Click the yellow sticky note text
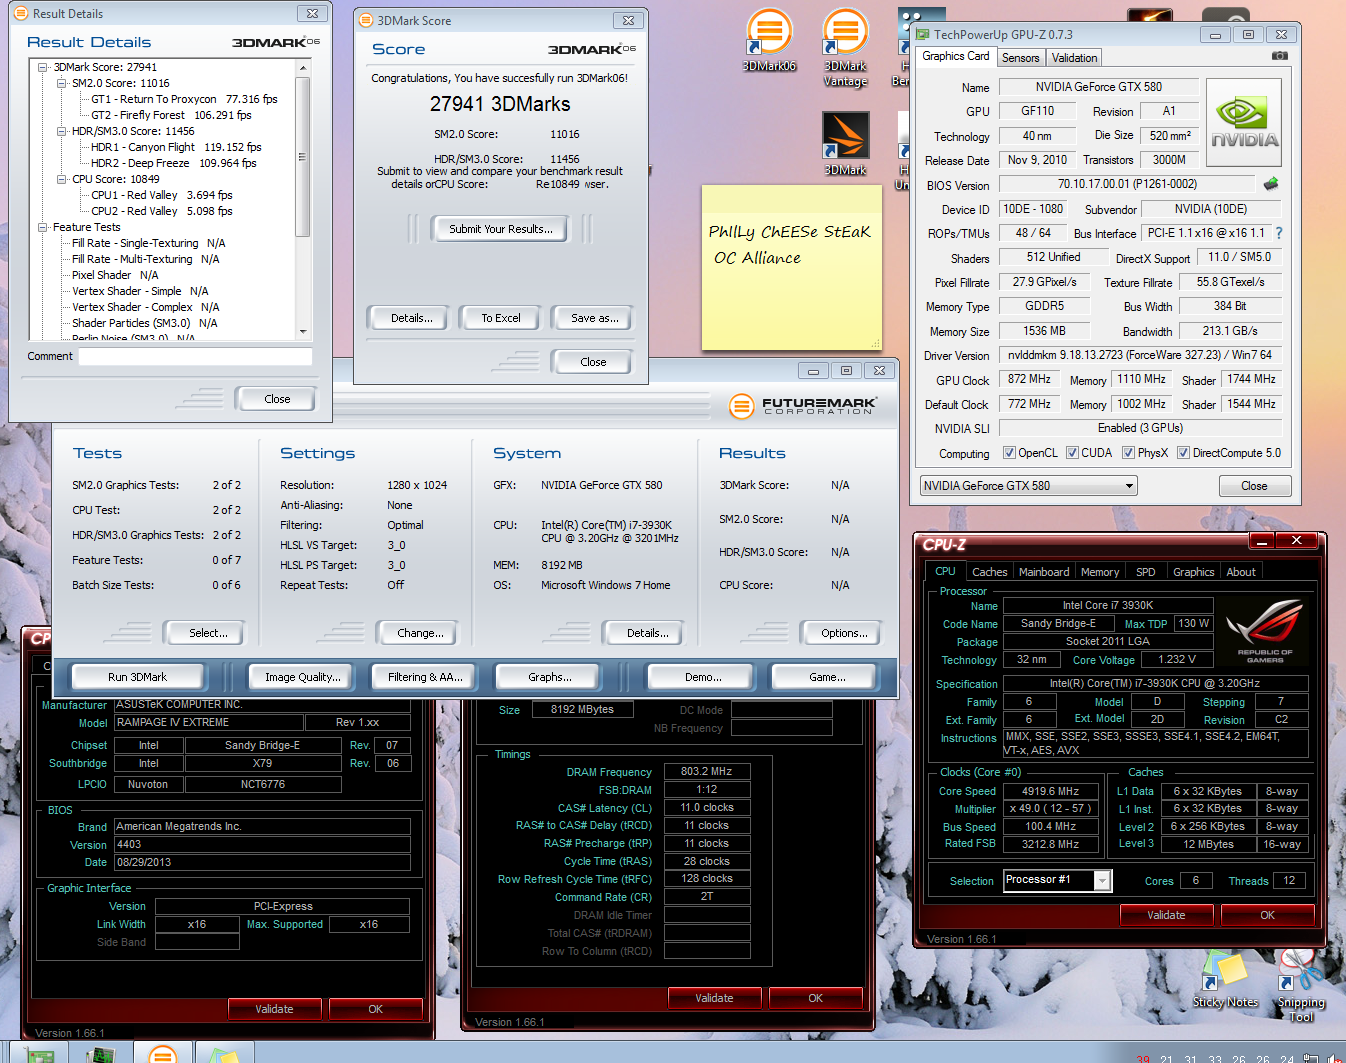 (789, 244)
